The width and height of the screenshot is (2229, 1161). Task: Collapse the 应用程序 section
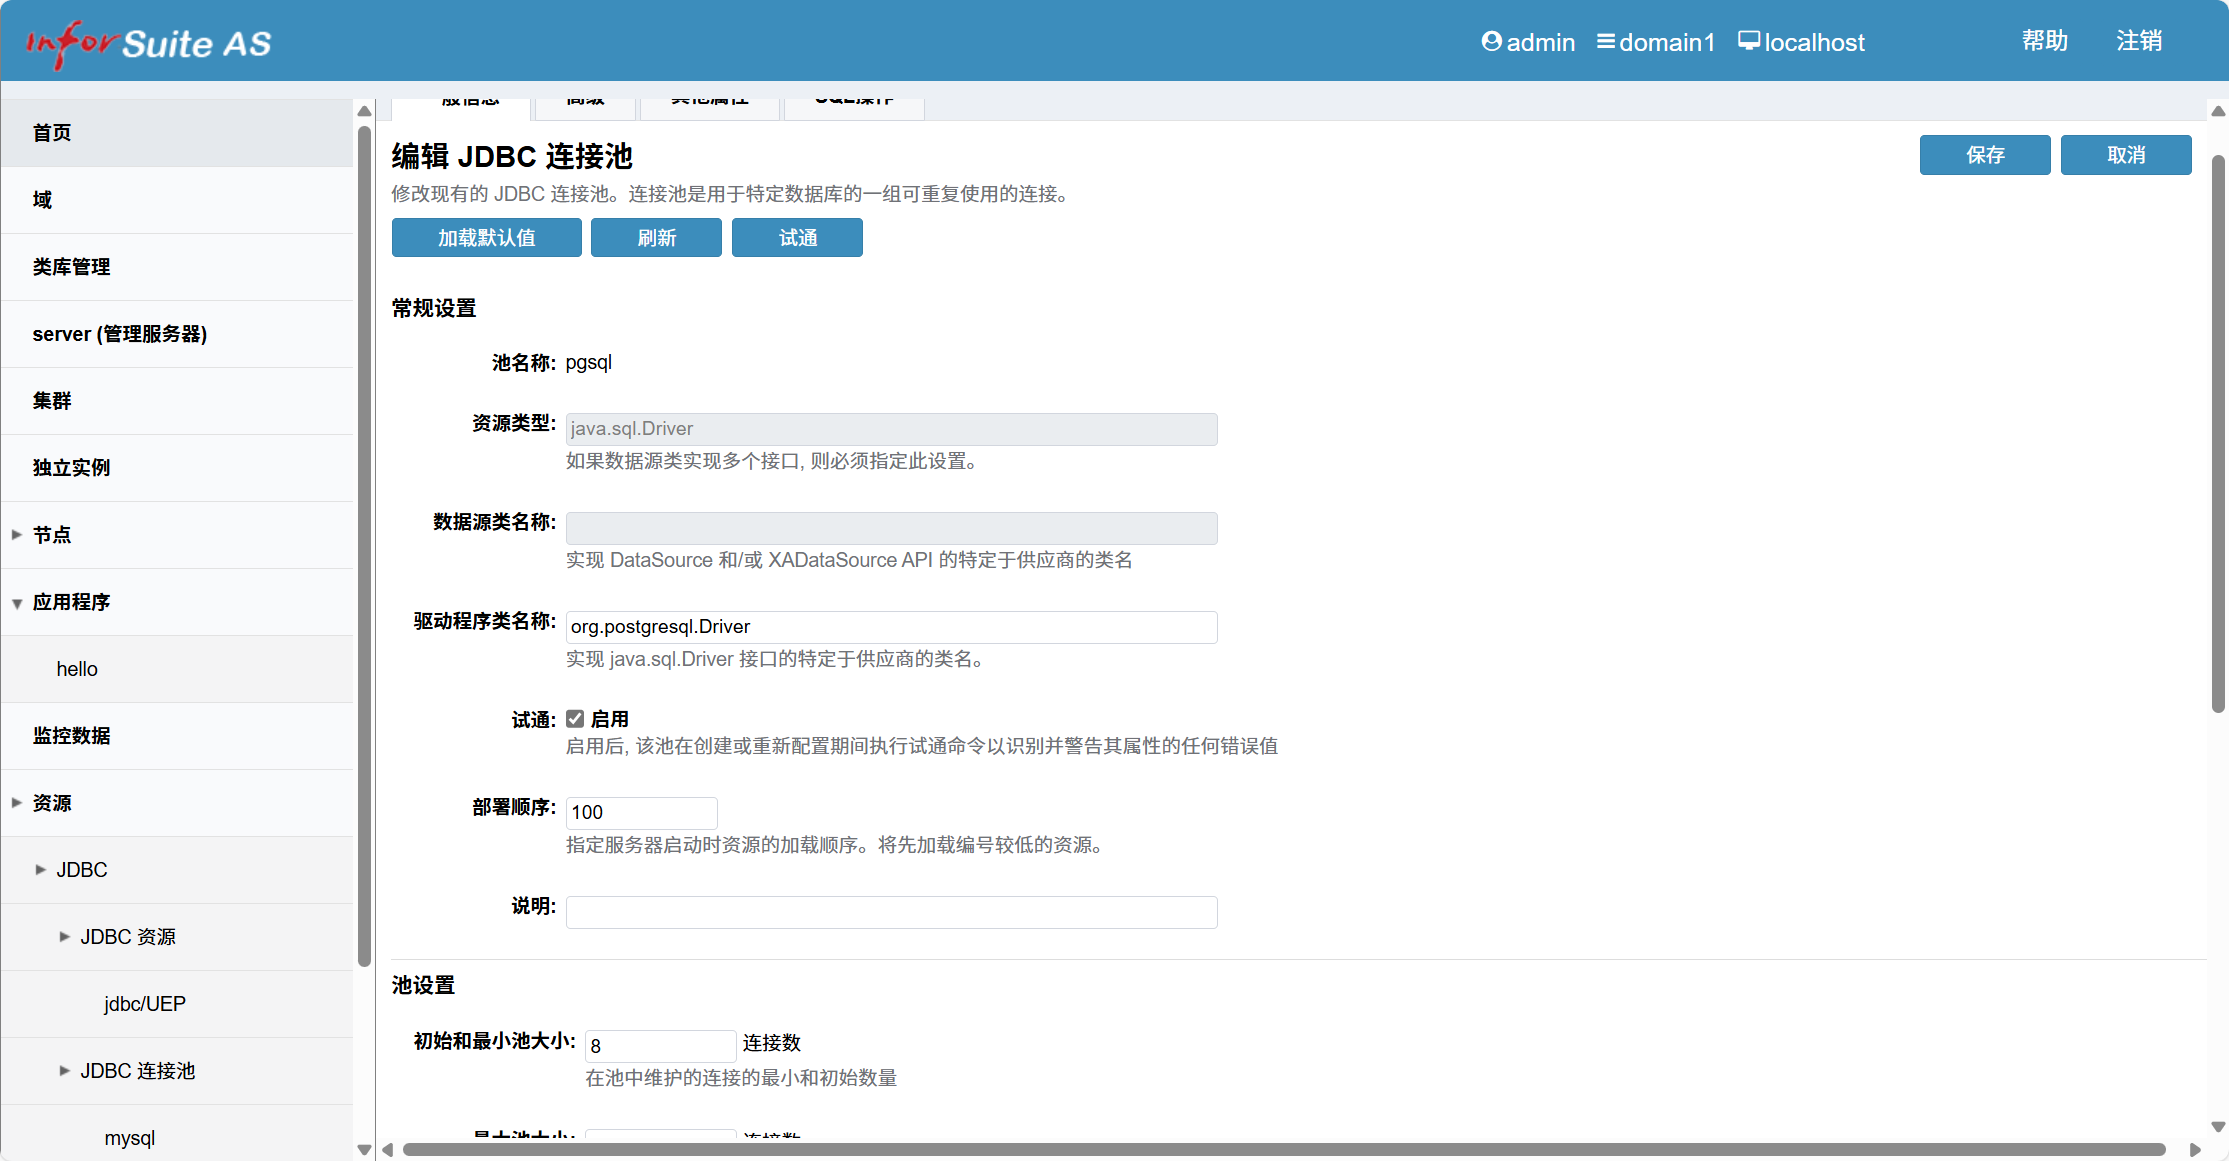16,602
